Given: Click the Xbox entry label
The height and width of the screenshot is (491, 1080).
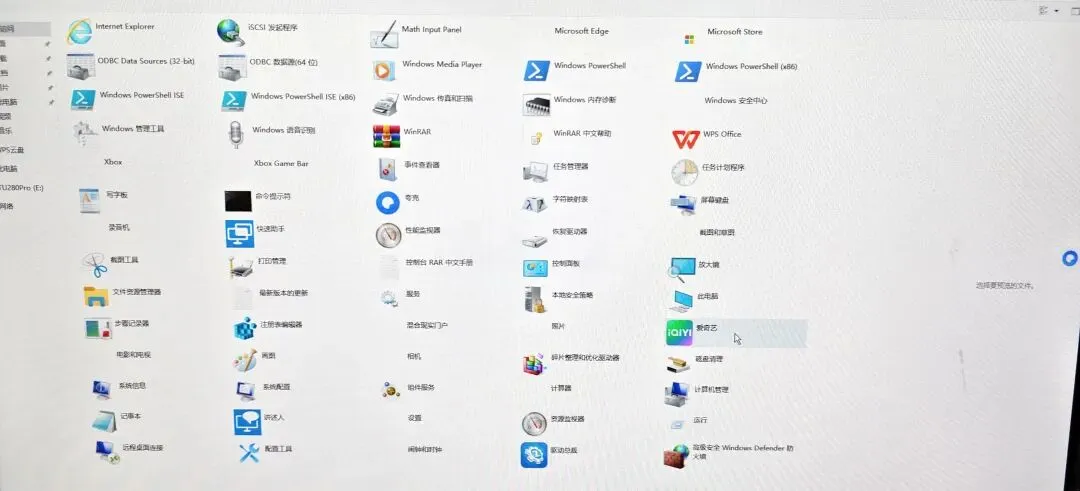Looking at the screenshot, I should 113,162.
